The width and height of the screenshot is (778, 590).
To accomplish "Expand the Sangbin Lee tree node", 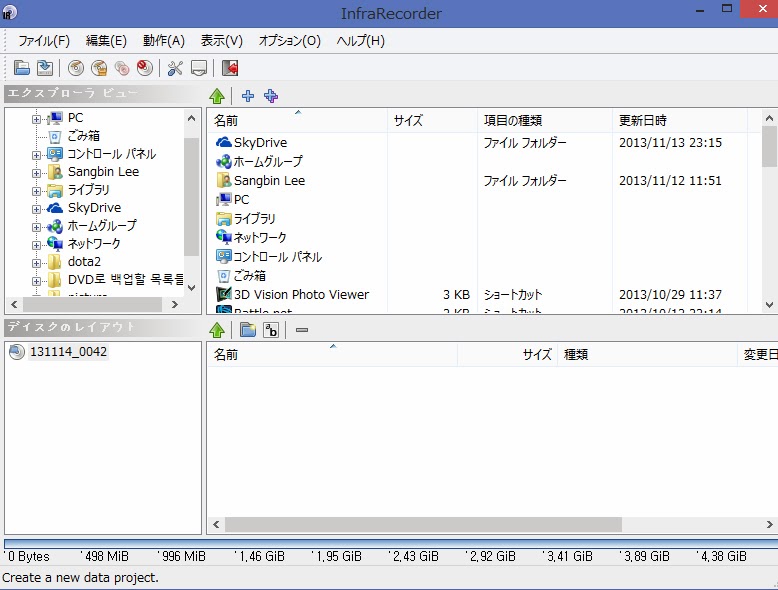I will (x=36, y=173).
